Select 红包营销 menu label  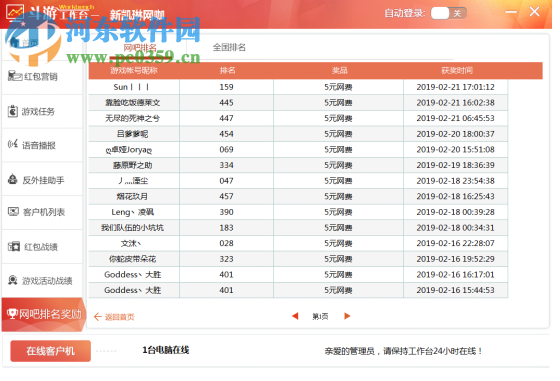click(x=41, y=76)
